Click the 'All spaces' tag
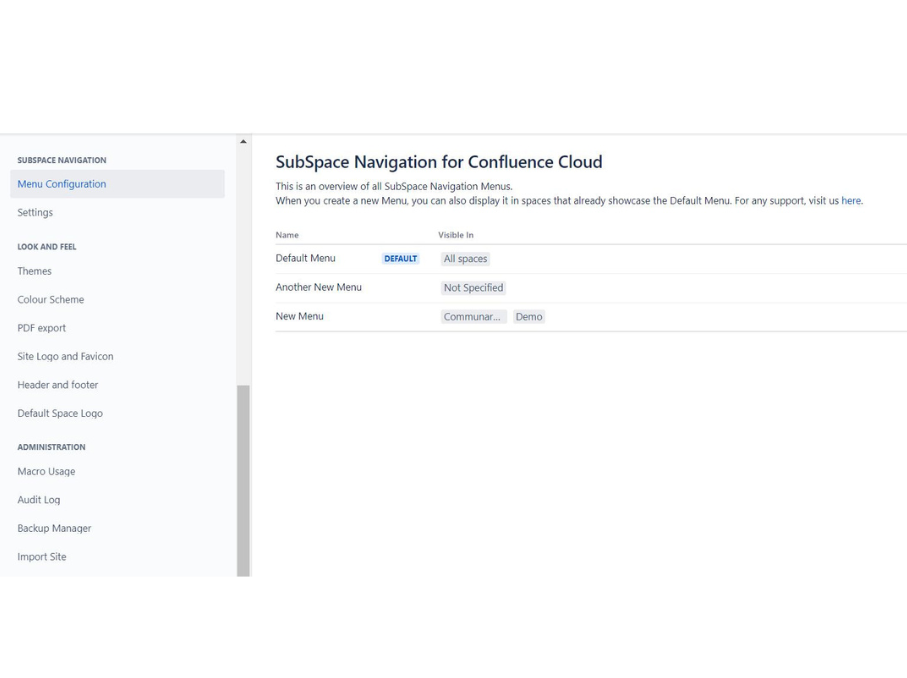The width and height of the screenshot is (907, 678). pyautogui.click(x=465, y=259)
